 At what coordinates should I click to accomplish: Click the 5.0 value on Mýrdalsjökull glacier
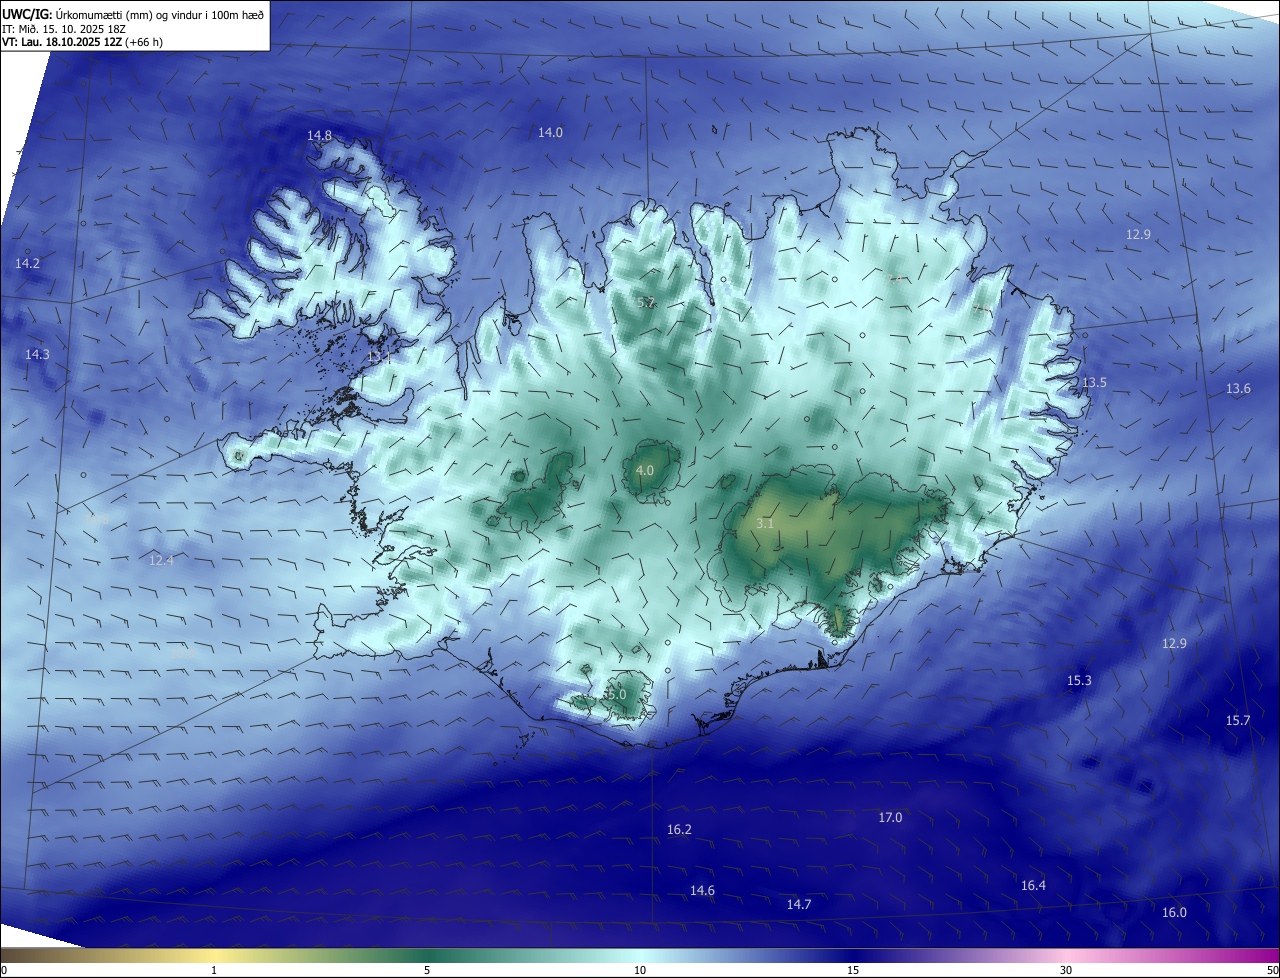coord(616,694)
